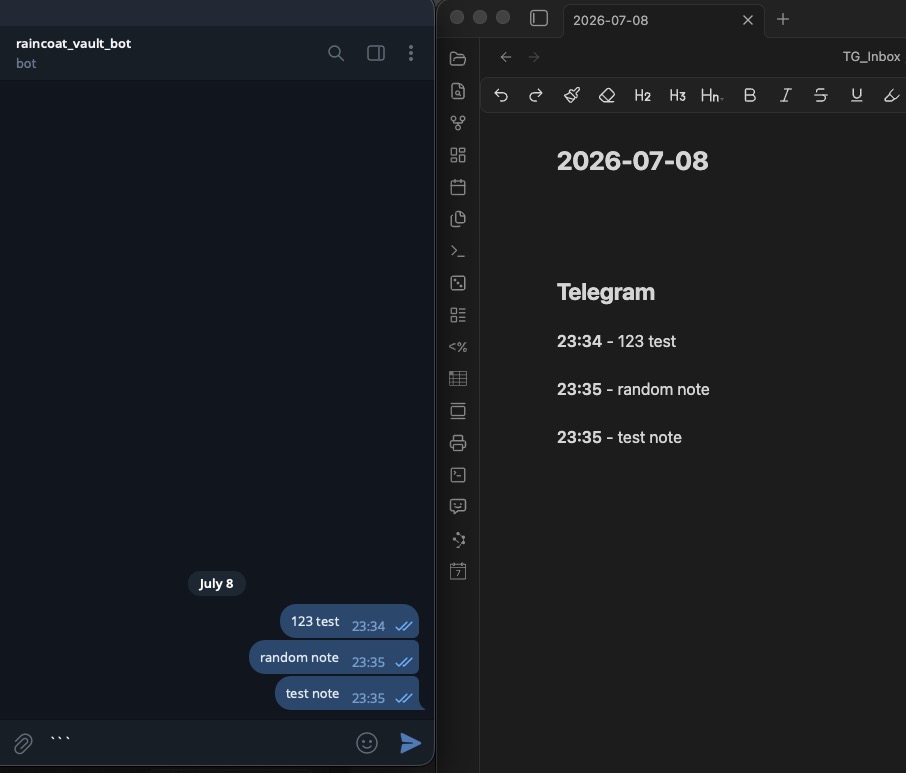Click the line '23:35 - test note'

[x=619, y=437]
